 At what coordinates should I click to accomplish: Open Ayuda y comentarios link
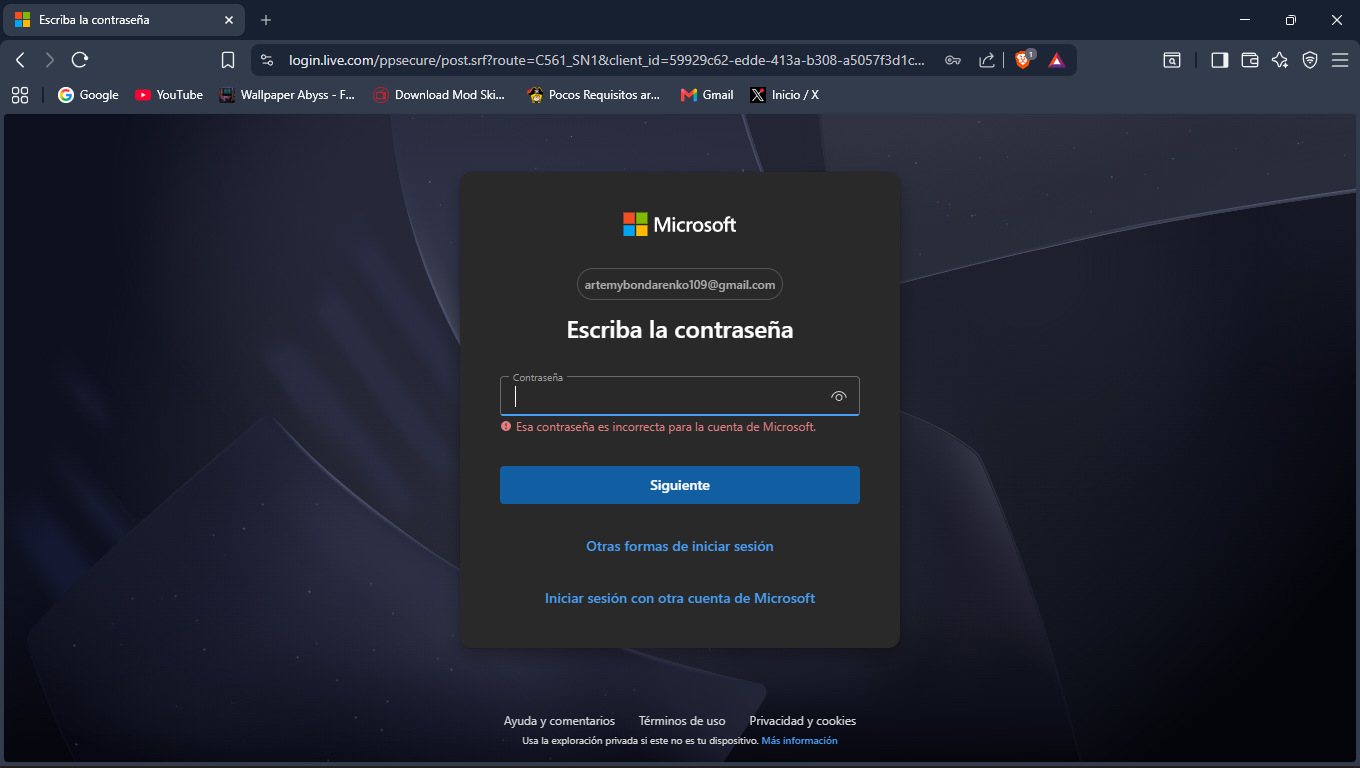click(x=559, y=721)
